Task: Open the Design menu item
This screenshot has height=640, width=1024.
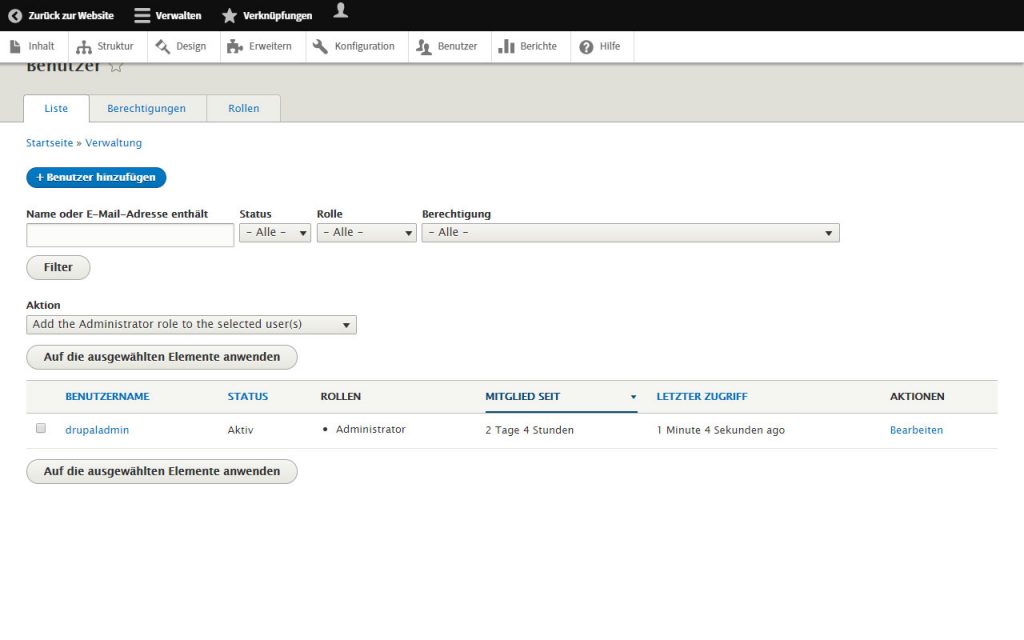Action: pyautogui.click(x=181, y=46)
